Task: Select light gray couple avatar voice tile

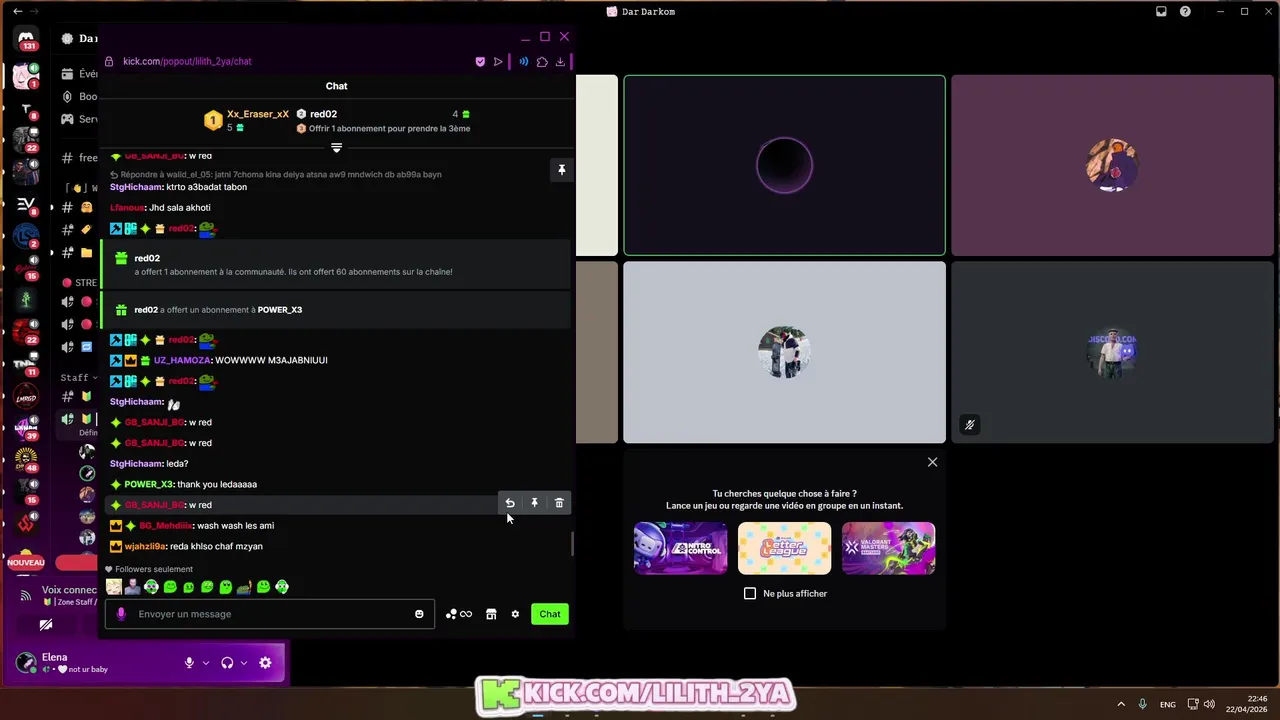Action: [x=784, y=352]
